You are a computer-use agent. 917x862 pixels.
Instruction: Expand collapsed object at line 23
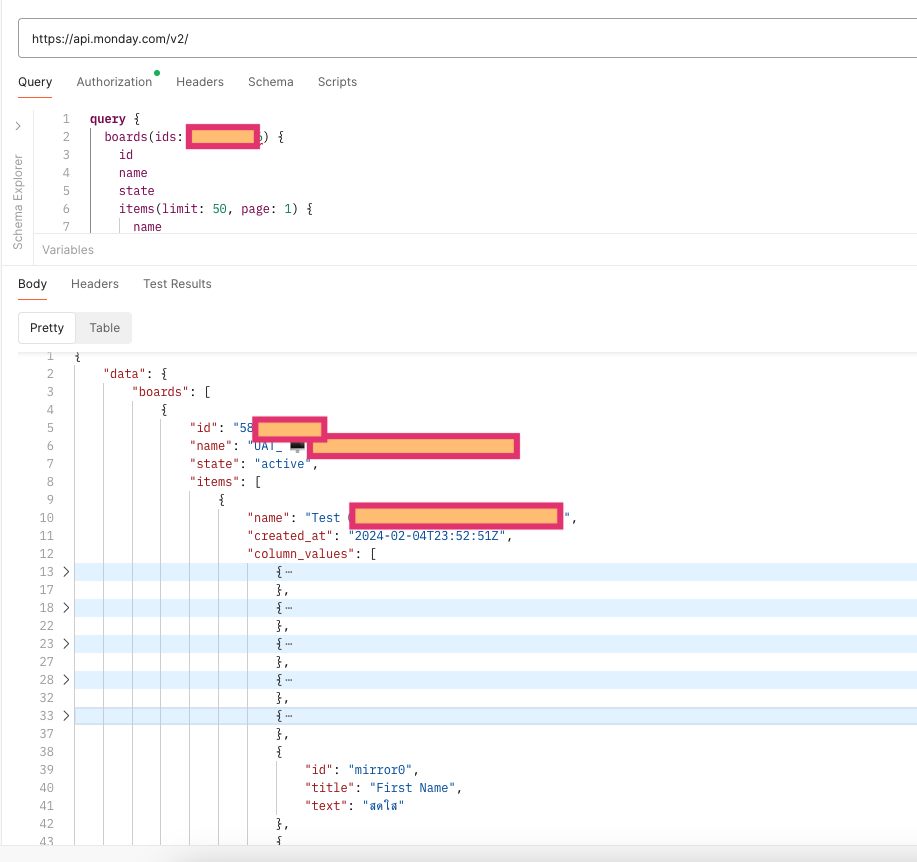tap(66, 644)
